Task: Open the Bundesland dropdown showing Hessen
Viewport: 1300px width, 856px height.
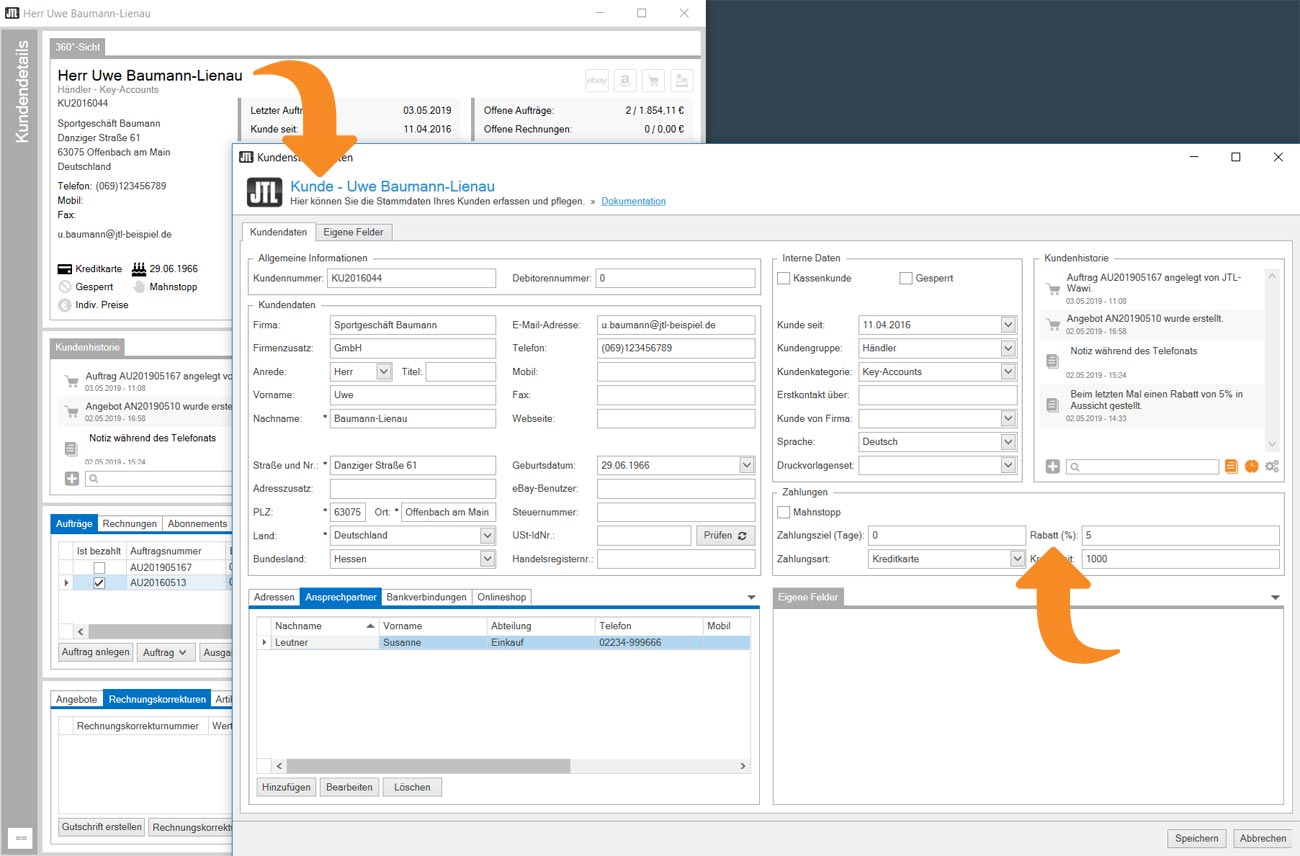Action: (487, 559)
